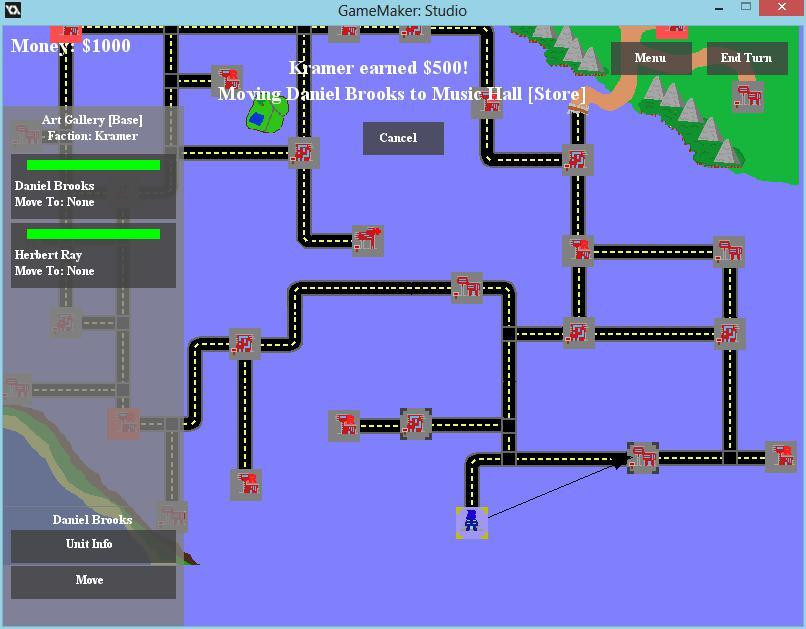Select the Herbert Ray unit card
Image resolution: width=806 pixels, height=629 pixels.
click(x=94, y=255)
